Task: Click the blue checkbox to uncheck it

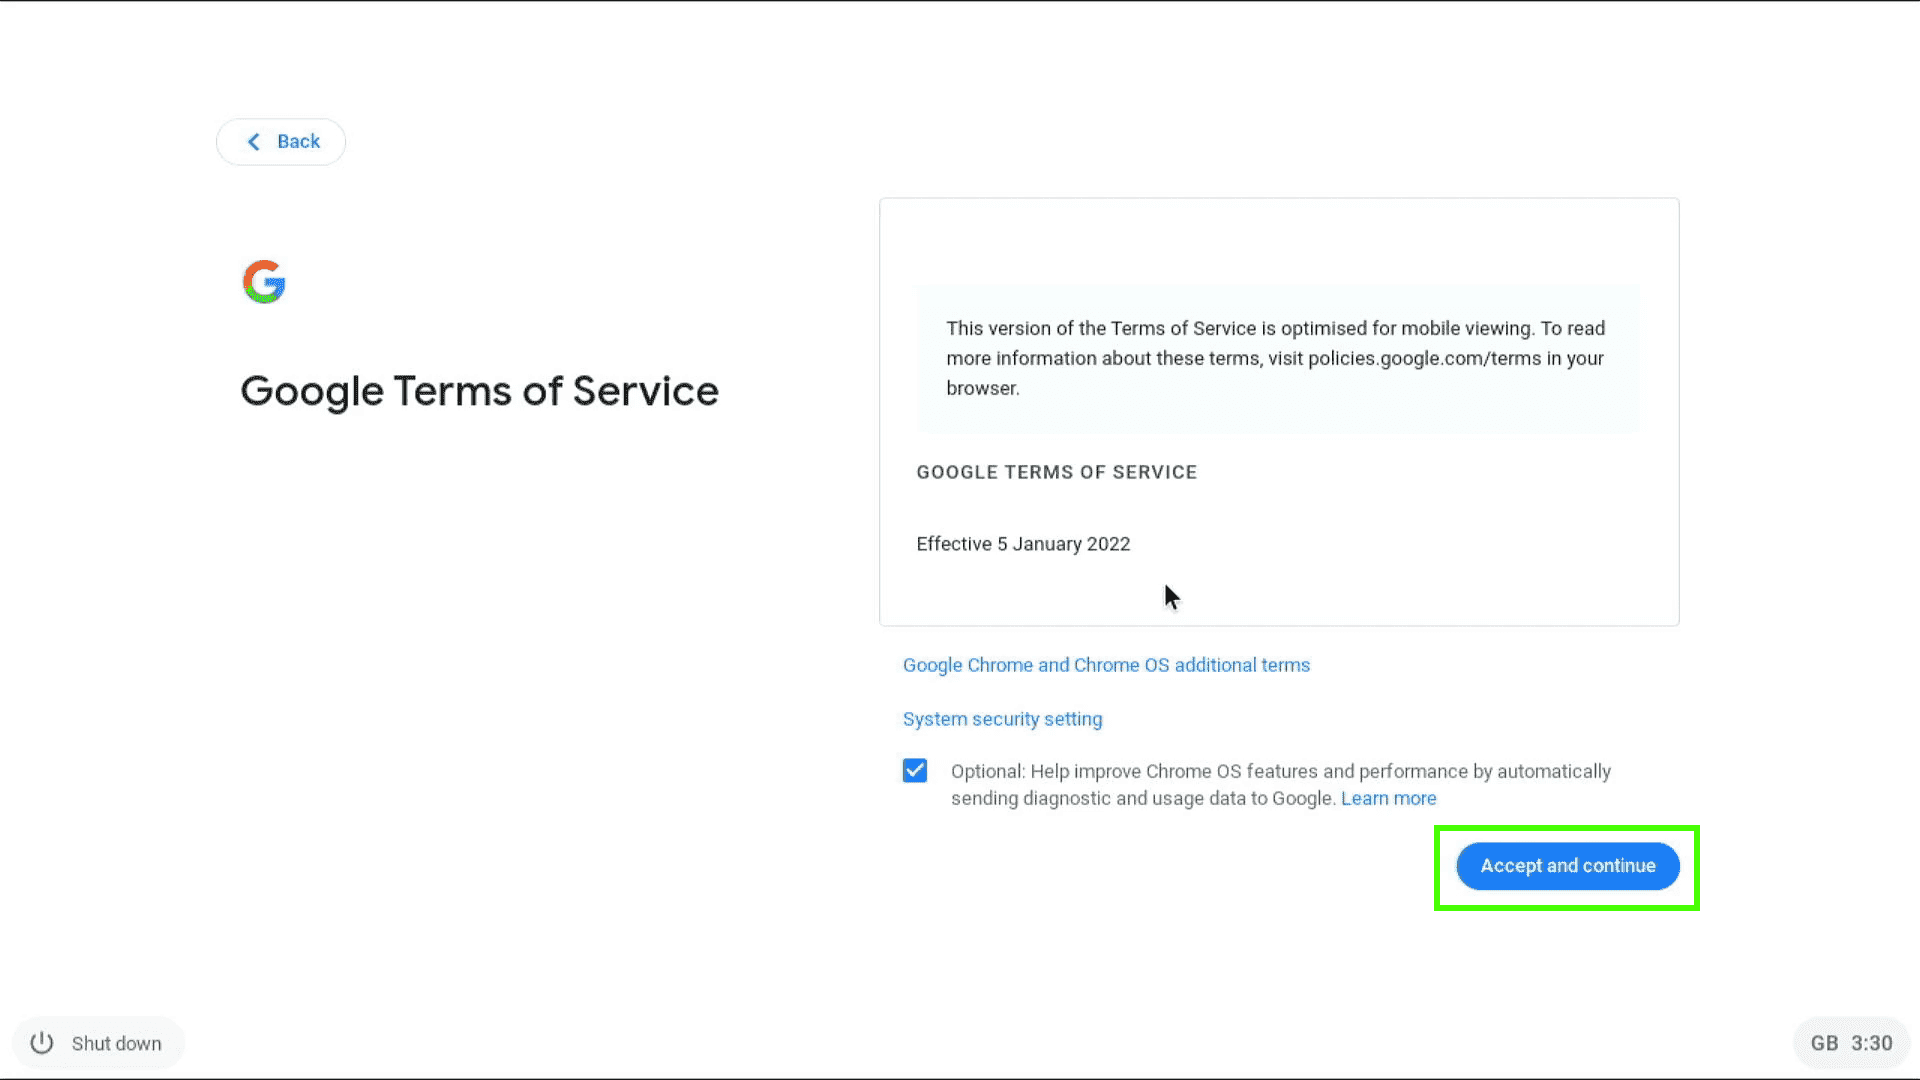Action: pos(915,770)
